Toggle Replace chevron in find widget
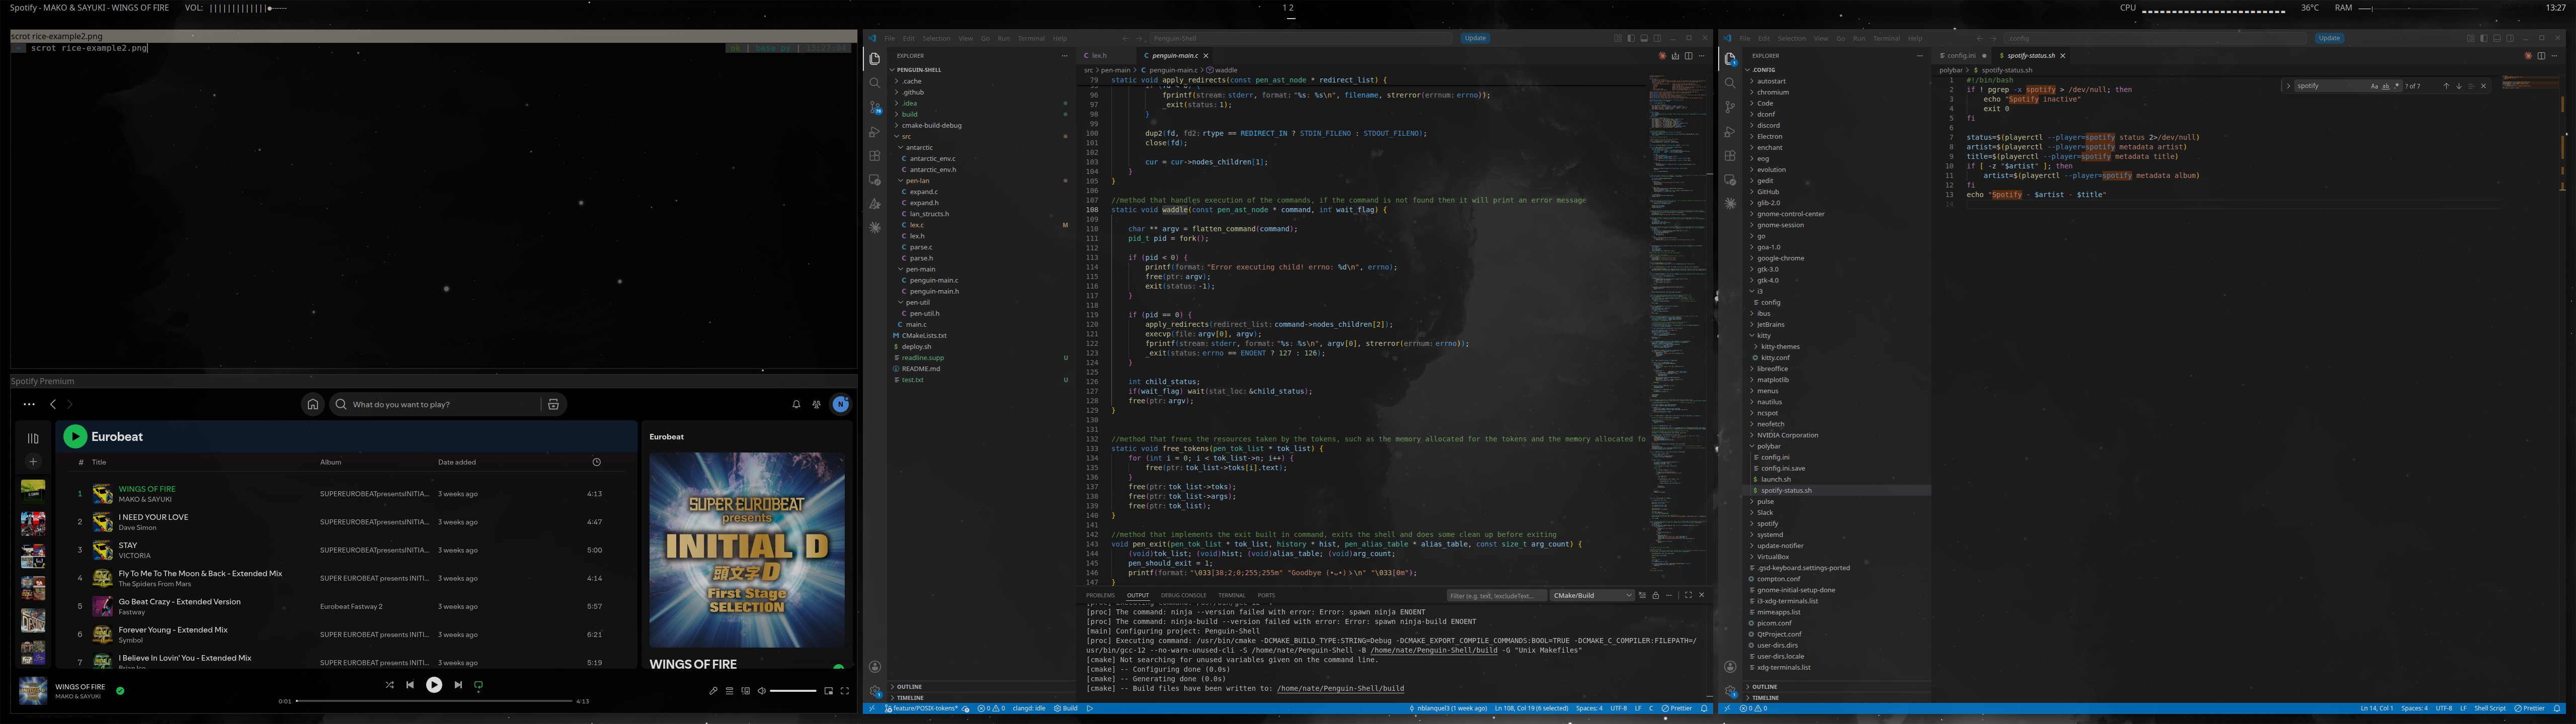The width and height of the screenshot is (2576, 724). click(x=2288, y=86)
